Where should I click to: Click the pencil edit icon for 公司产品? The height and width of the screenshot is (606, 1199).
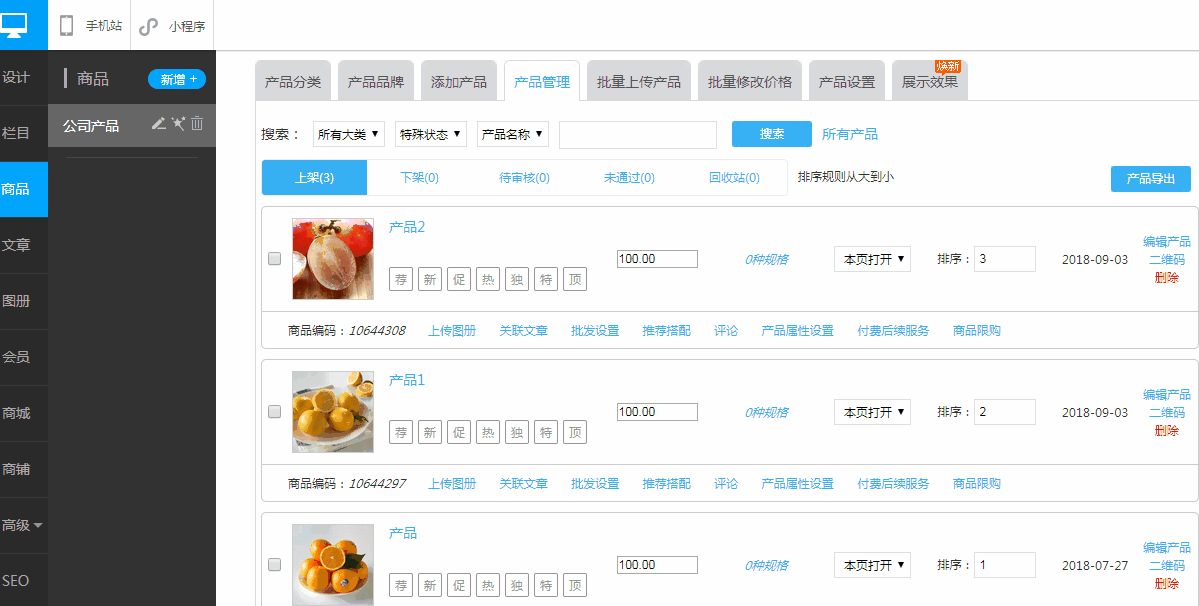pos(157,123)
